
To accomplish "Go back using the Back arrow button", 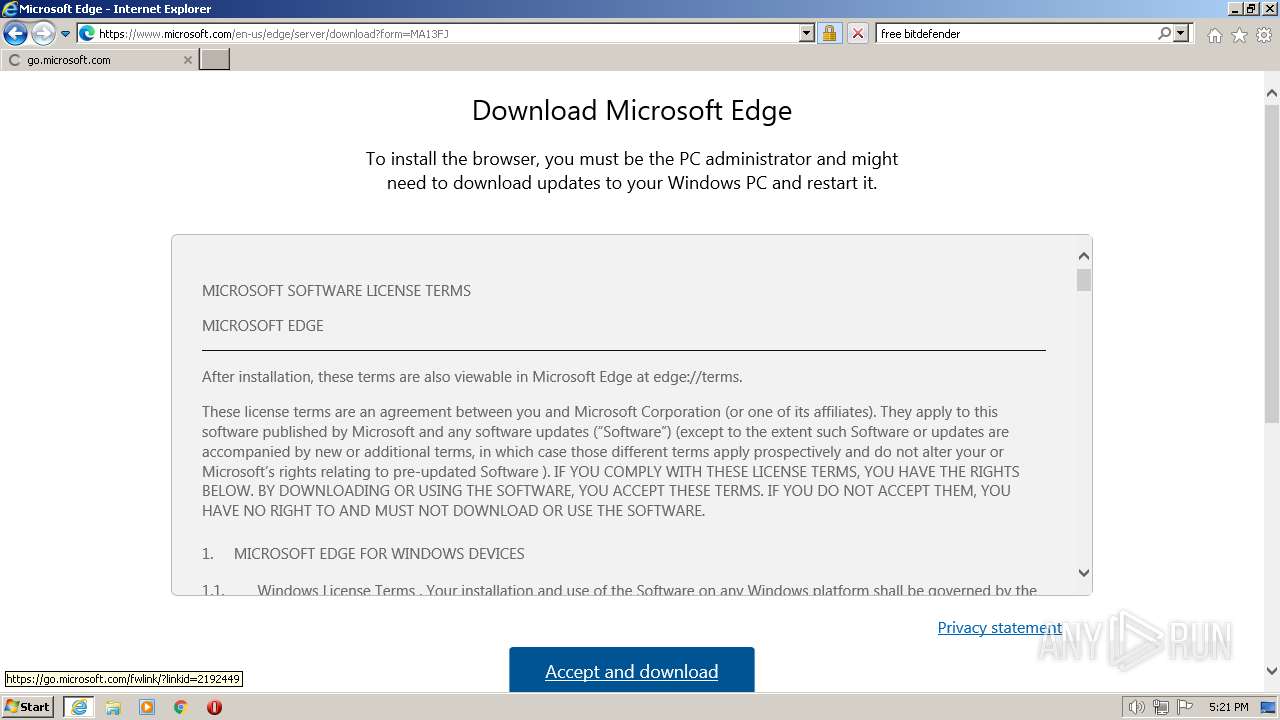I will (15, 34).
